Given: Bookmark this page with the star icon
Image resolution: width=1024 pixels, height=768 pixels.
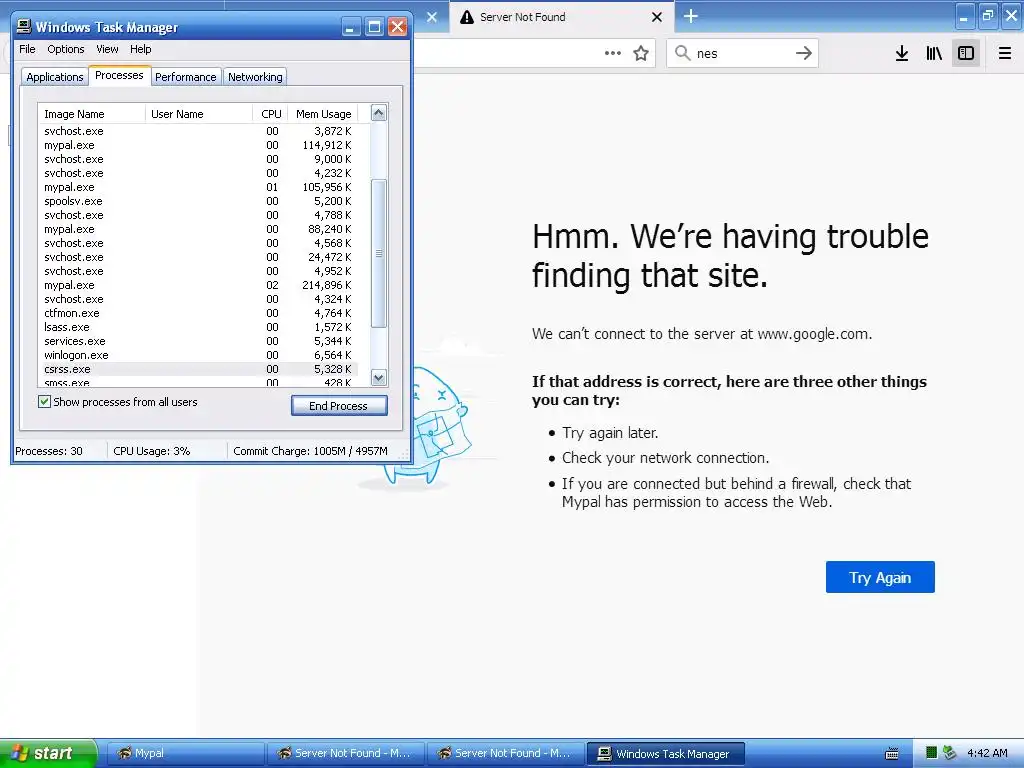Looking at the screenshot, I should pos(641,53).
